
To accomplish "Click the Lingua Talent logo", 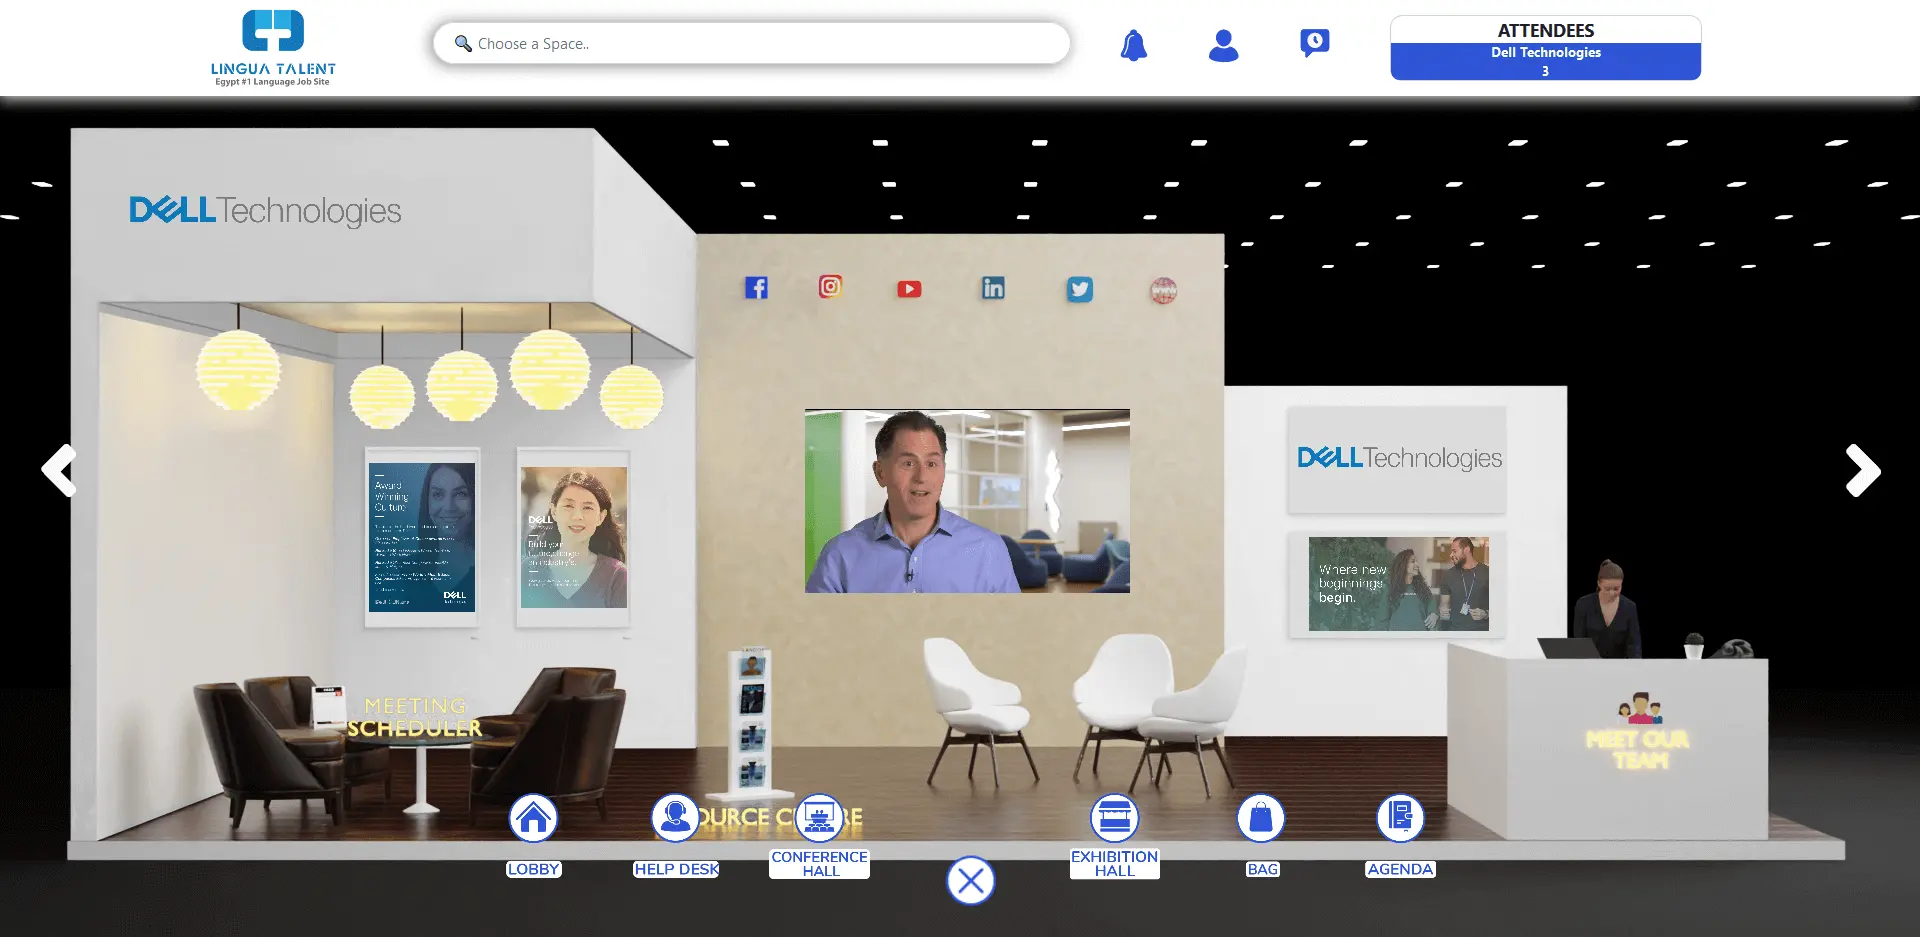I will pyautogui.click(x=273, y=47).
